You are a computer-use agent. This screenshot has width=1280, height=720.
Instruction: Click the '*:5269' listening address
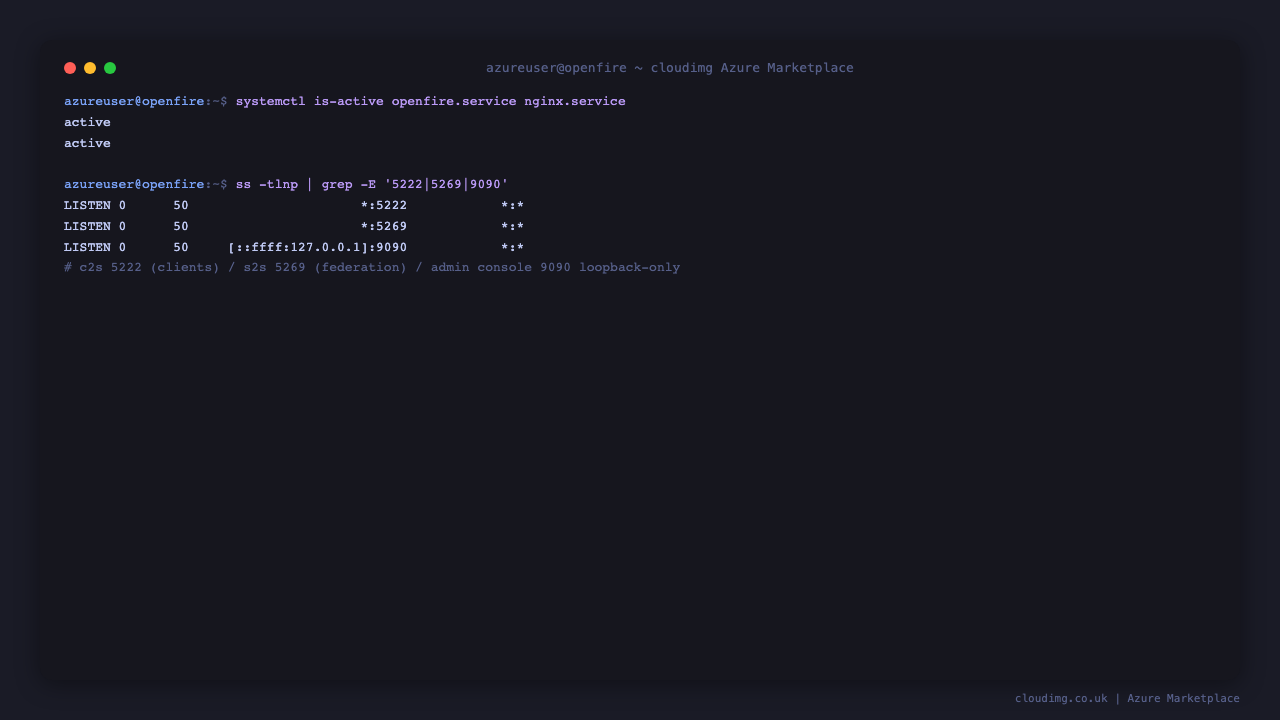384,227
